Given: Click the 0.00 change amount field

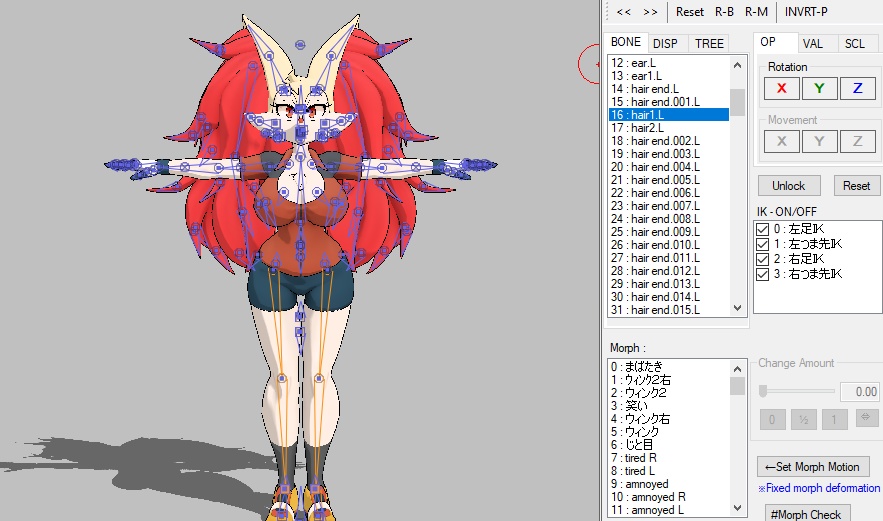Looking at the screenshot, I should click(859, 391).
